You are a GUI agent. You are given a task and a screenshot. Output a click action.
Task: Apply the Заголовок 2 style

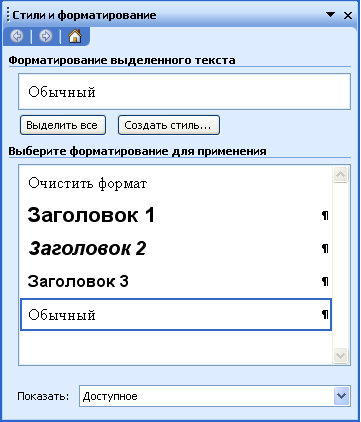[176, 248]
